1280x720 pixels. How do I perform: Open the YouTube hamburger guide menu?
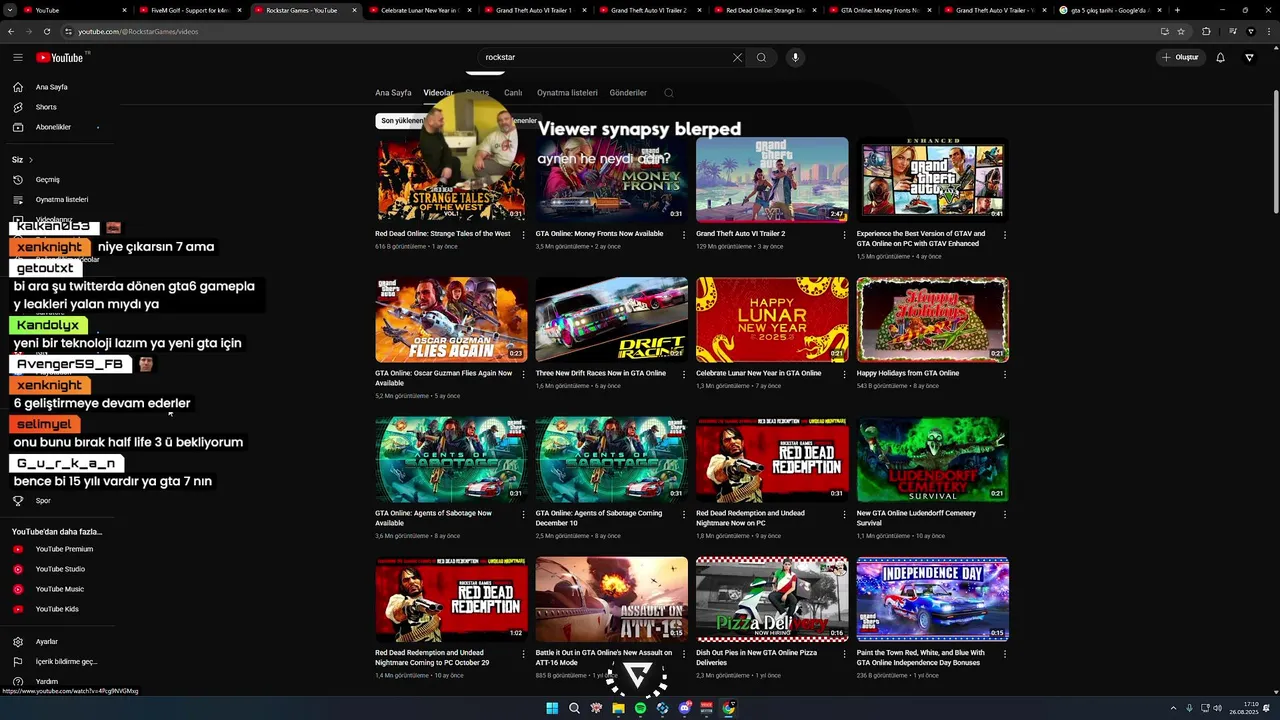(17, 57)
